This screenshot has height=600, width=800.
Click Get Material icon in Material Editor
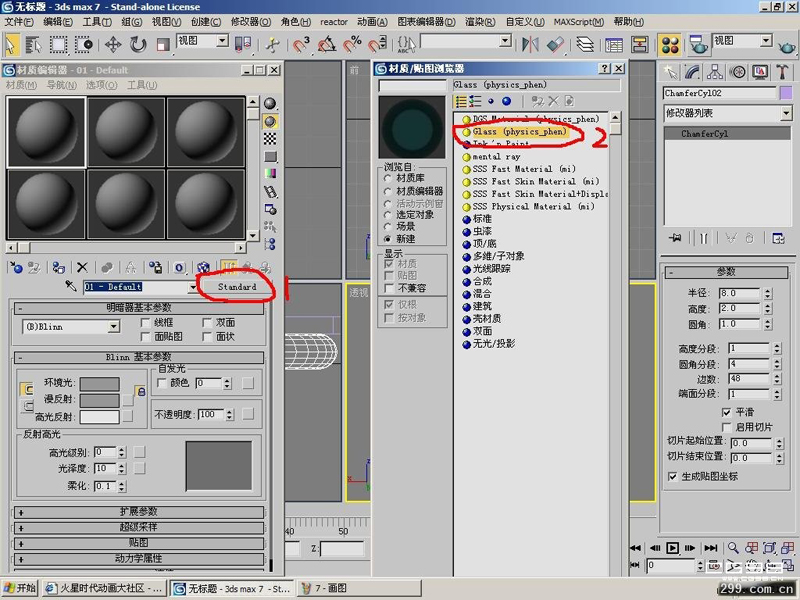[x=16, y=267]
